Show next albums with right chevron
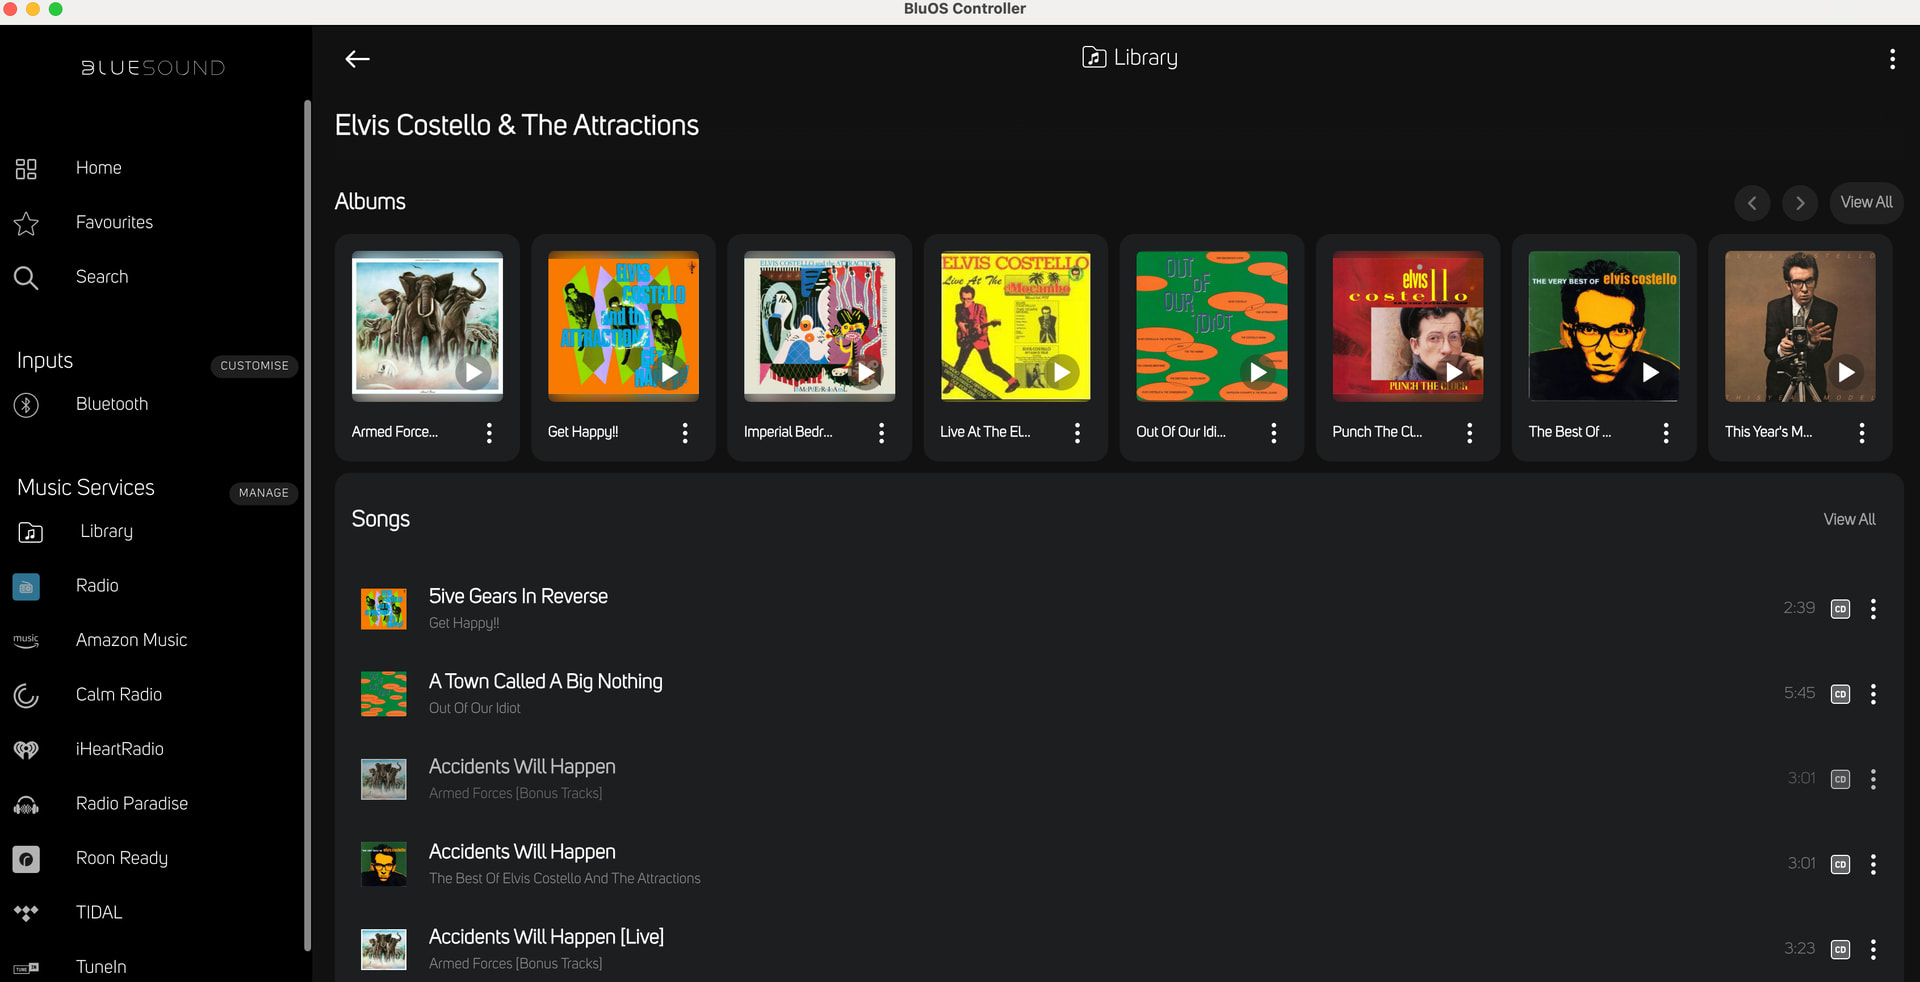The image size is (1920, 982). [x=1800, y=203]
